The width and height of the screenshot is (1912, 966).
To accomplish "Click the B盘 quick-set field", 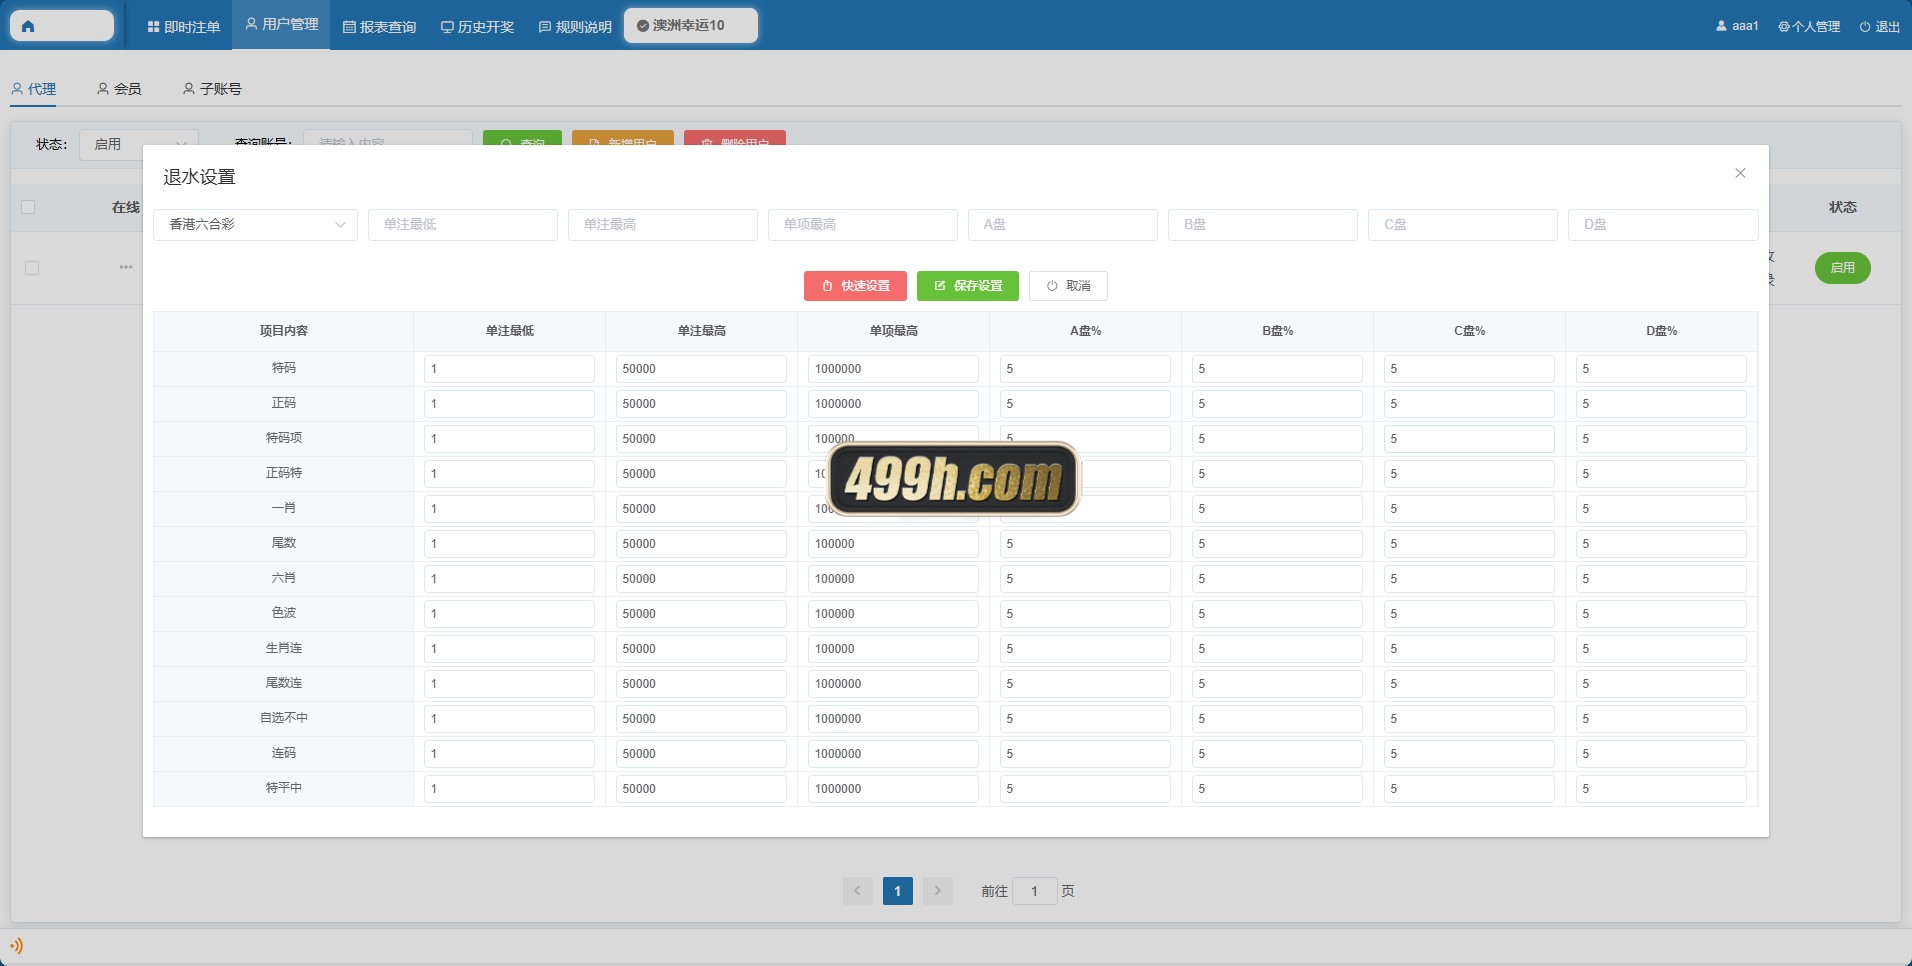I will (1262, 225).
